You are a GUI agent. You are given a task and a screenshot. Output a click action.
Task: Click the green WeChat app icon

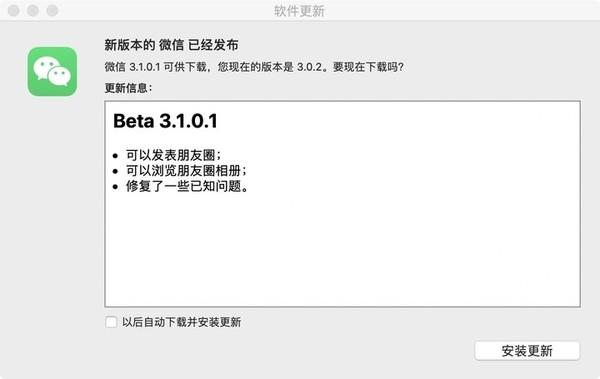[52, 72]
